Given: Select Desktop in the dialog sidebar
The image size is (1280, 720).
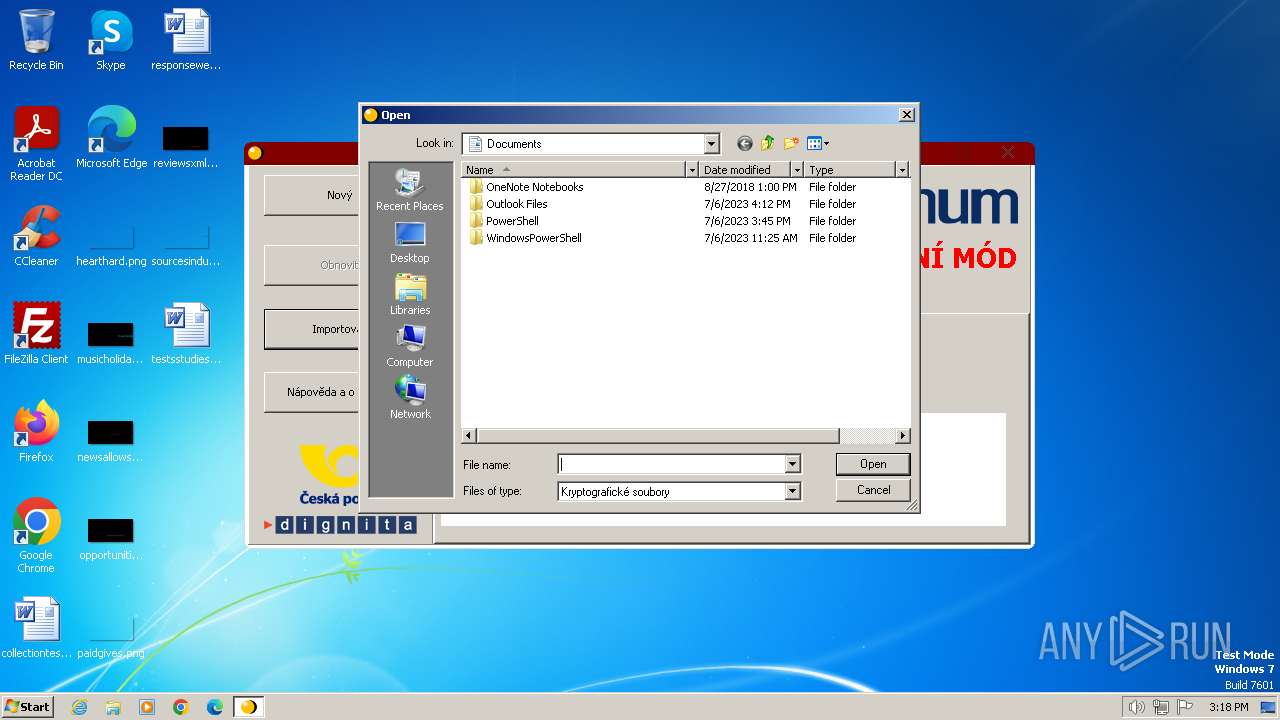Looking at the screenshot, I should click(x=410, y=242).
